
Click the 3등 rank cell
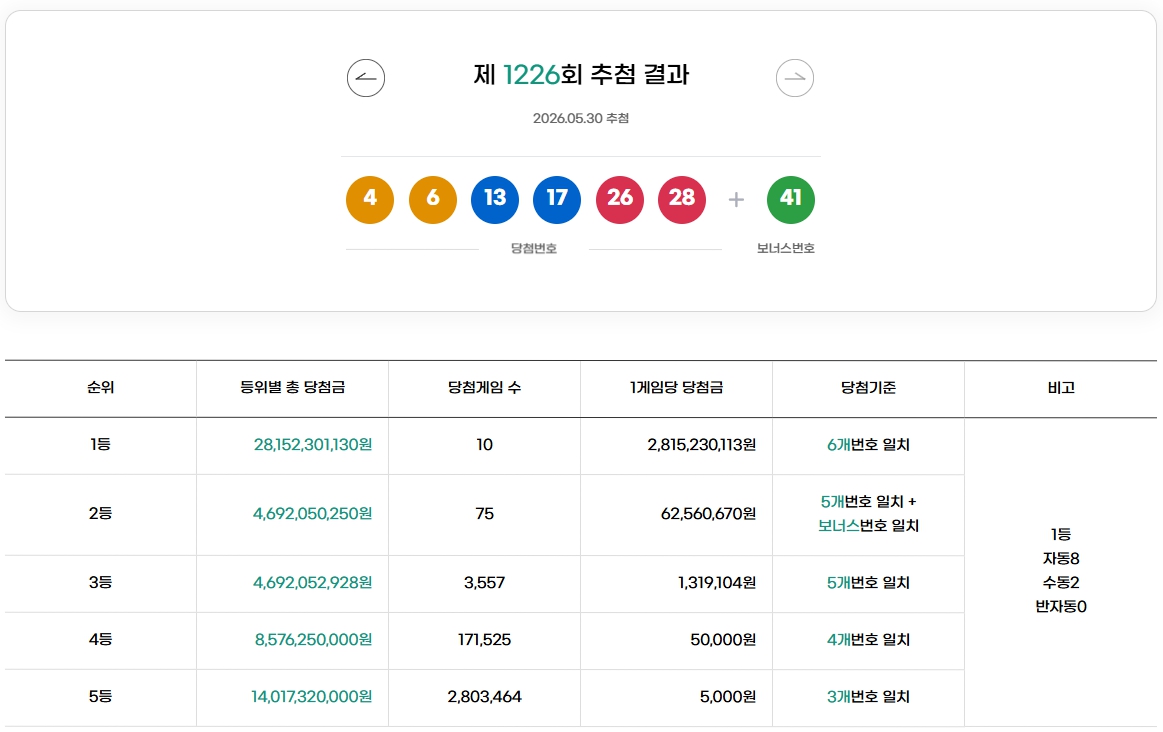tap(101, 582)
